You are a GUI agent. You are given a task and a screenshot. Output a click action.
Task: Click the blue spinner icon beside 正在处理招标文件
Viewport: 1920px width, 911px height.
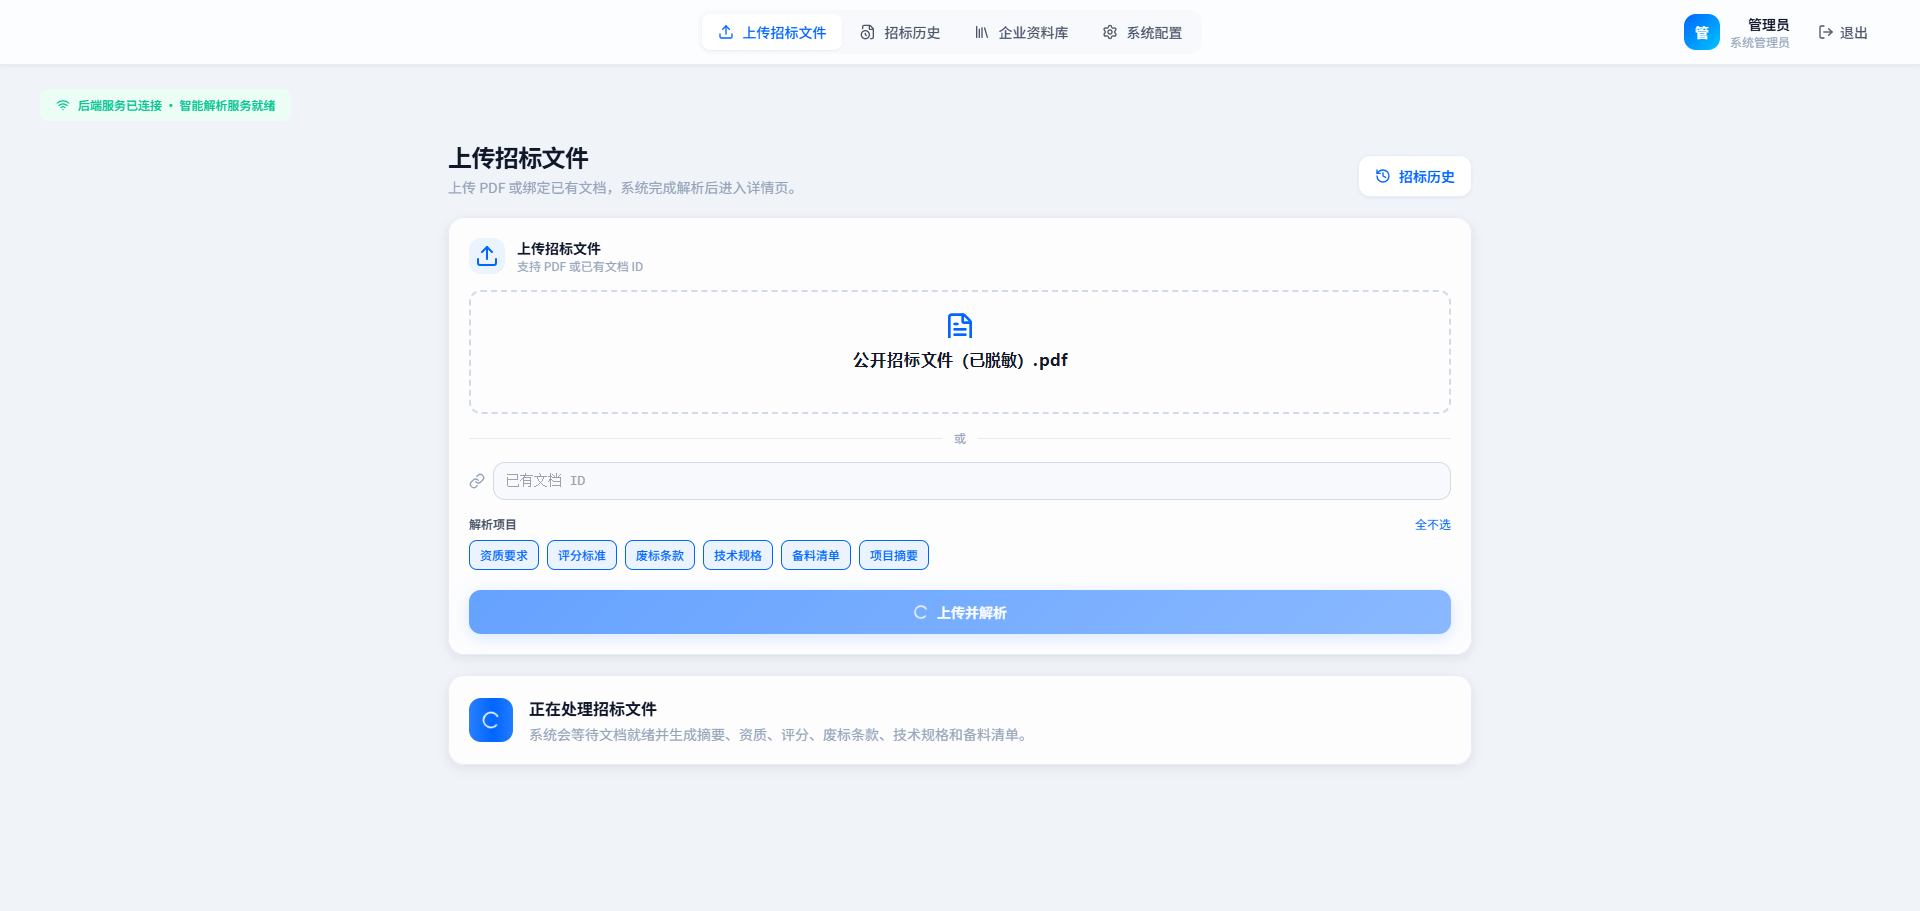pos(491,720)
